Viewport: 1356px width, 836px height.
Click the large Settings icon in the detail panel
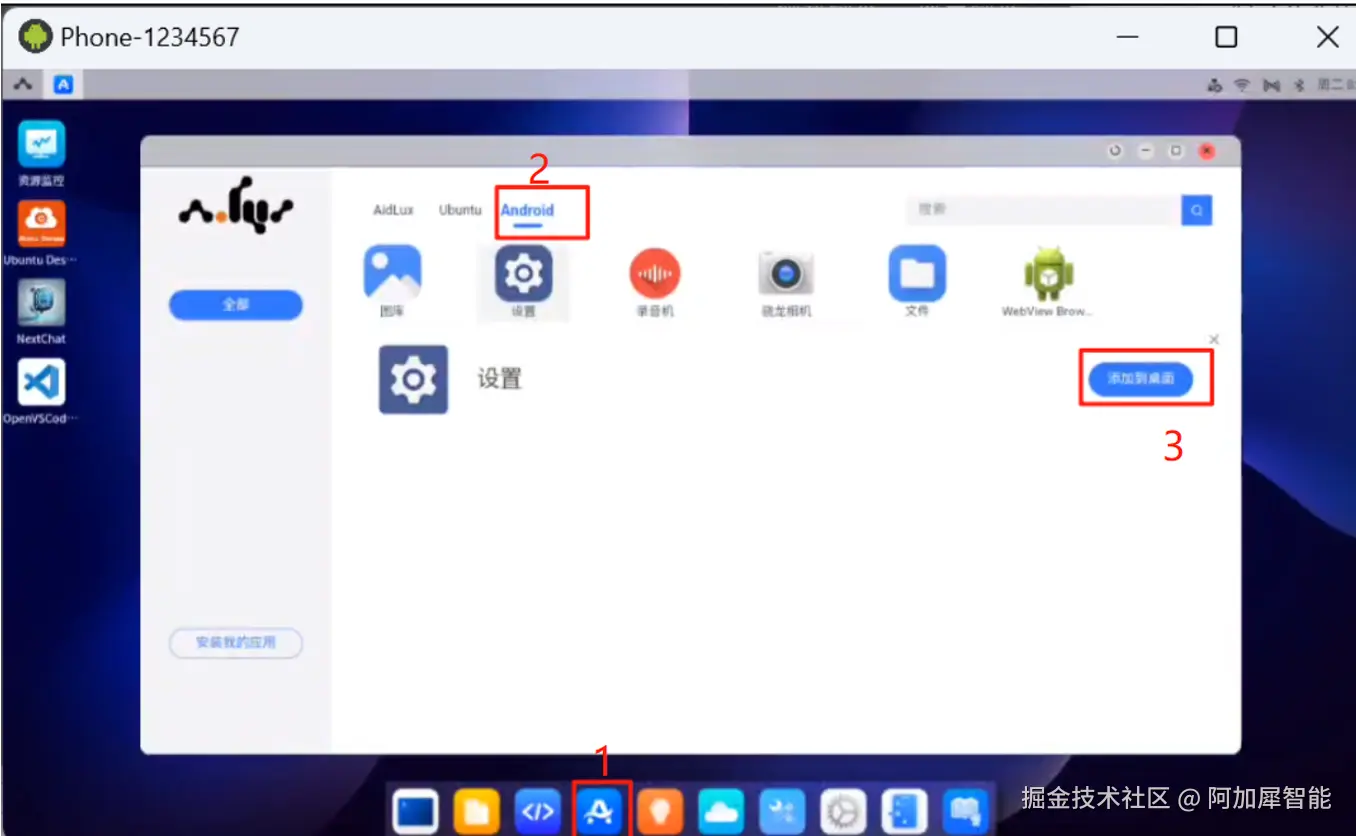[x=413, y=379]
